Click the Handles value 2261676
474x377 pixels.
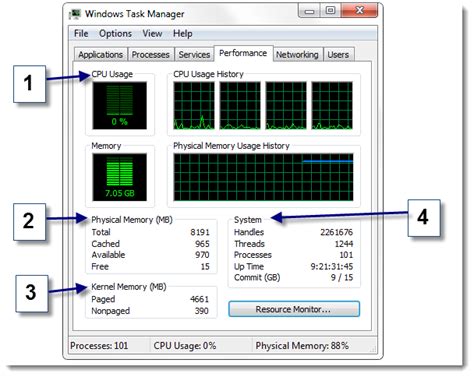(x=337, y=232)
